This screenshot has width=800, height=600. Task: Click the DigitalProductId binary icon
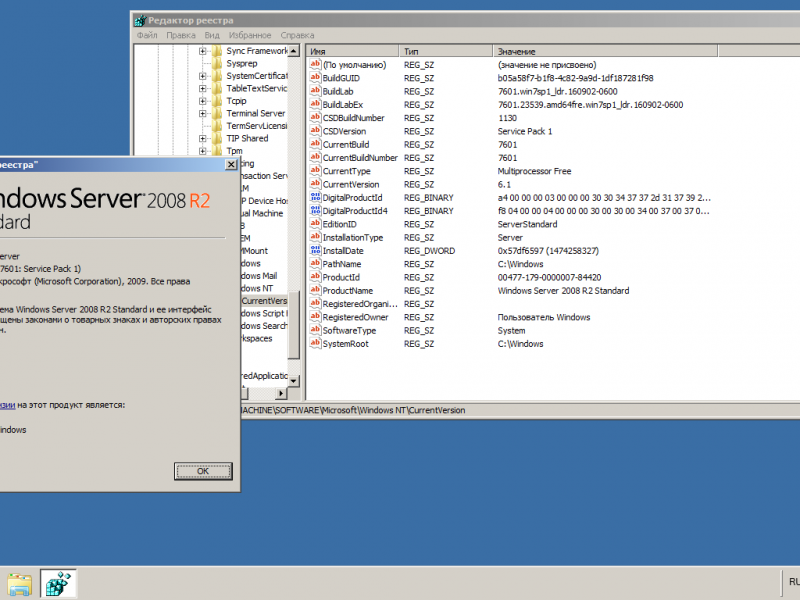click(315, 197)
